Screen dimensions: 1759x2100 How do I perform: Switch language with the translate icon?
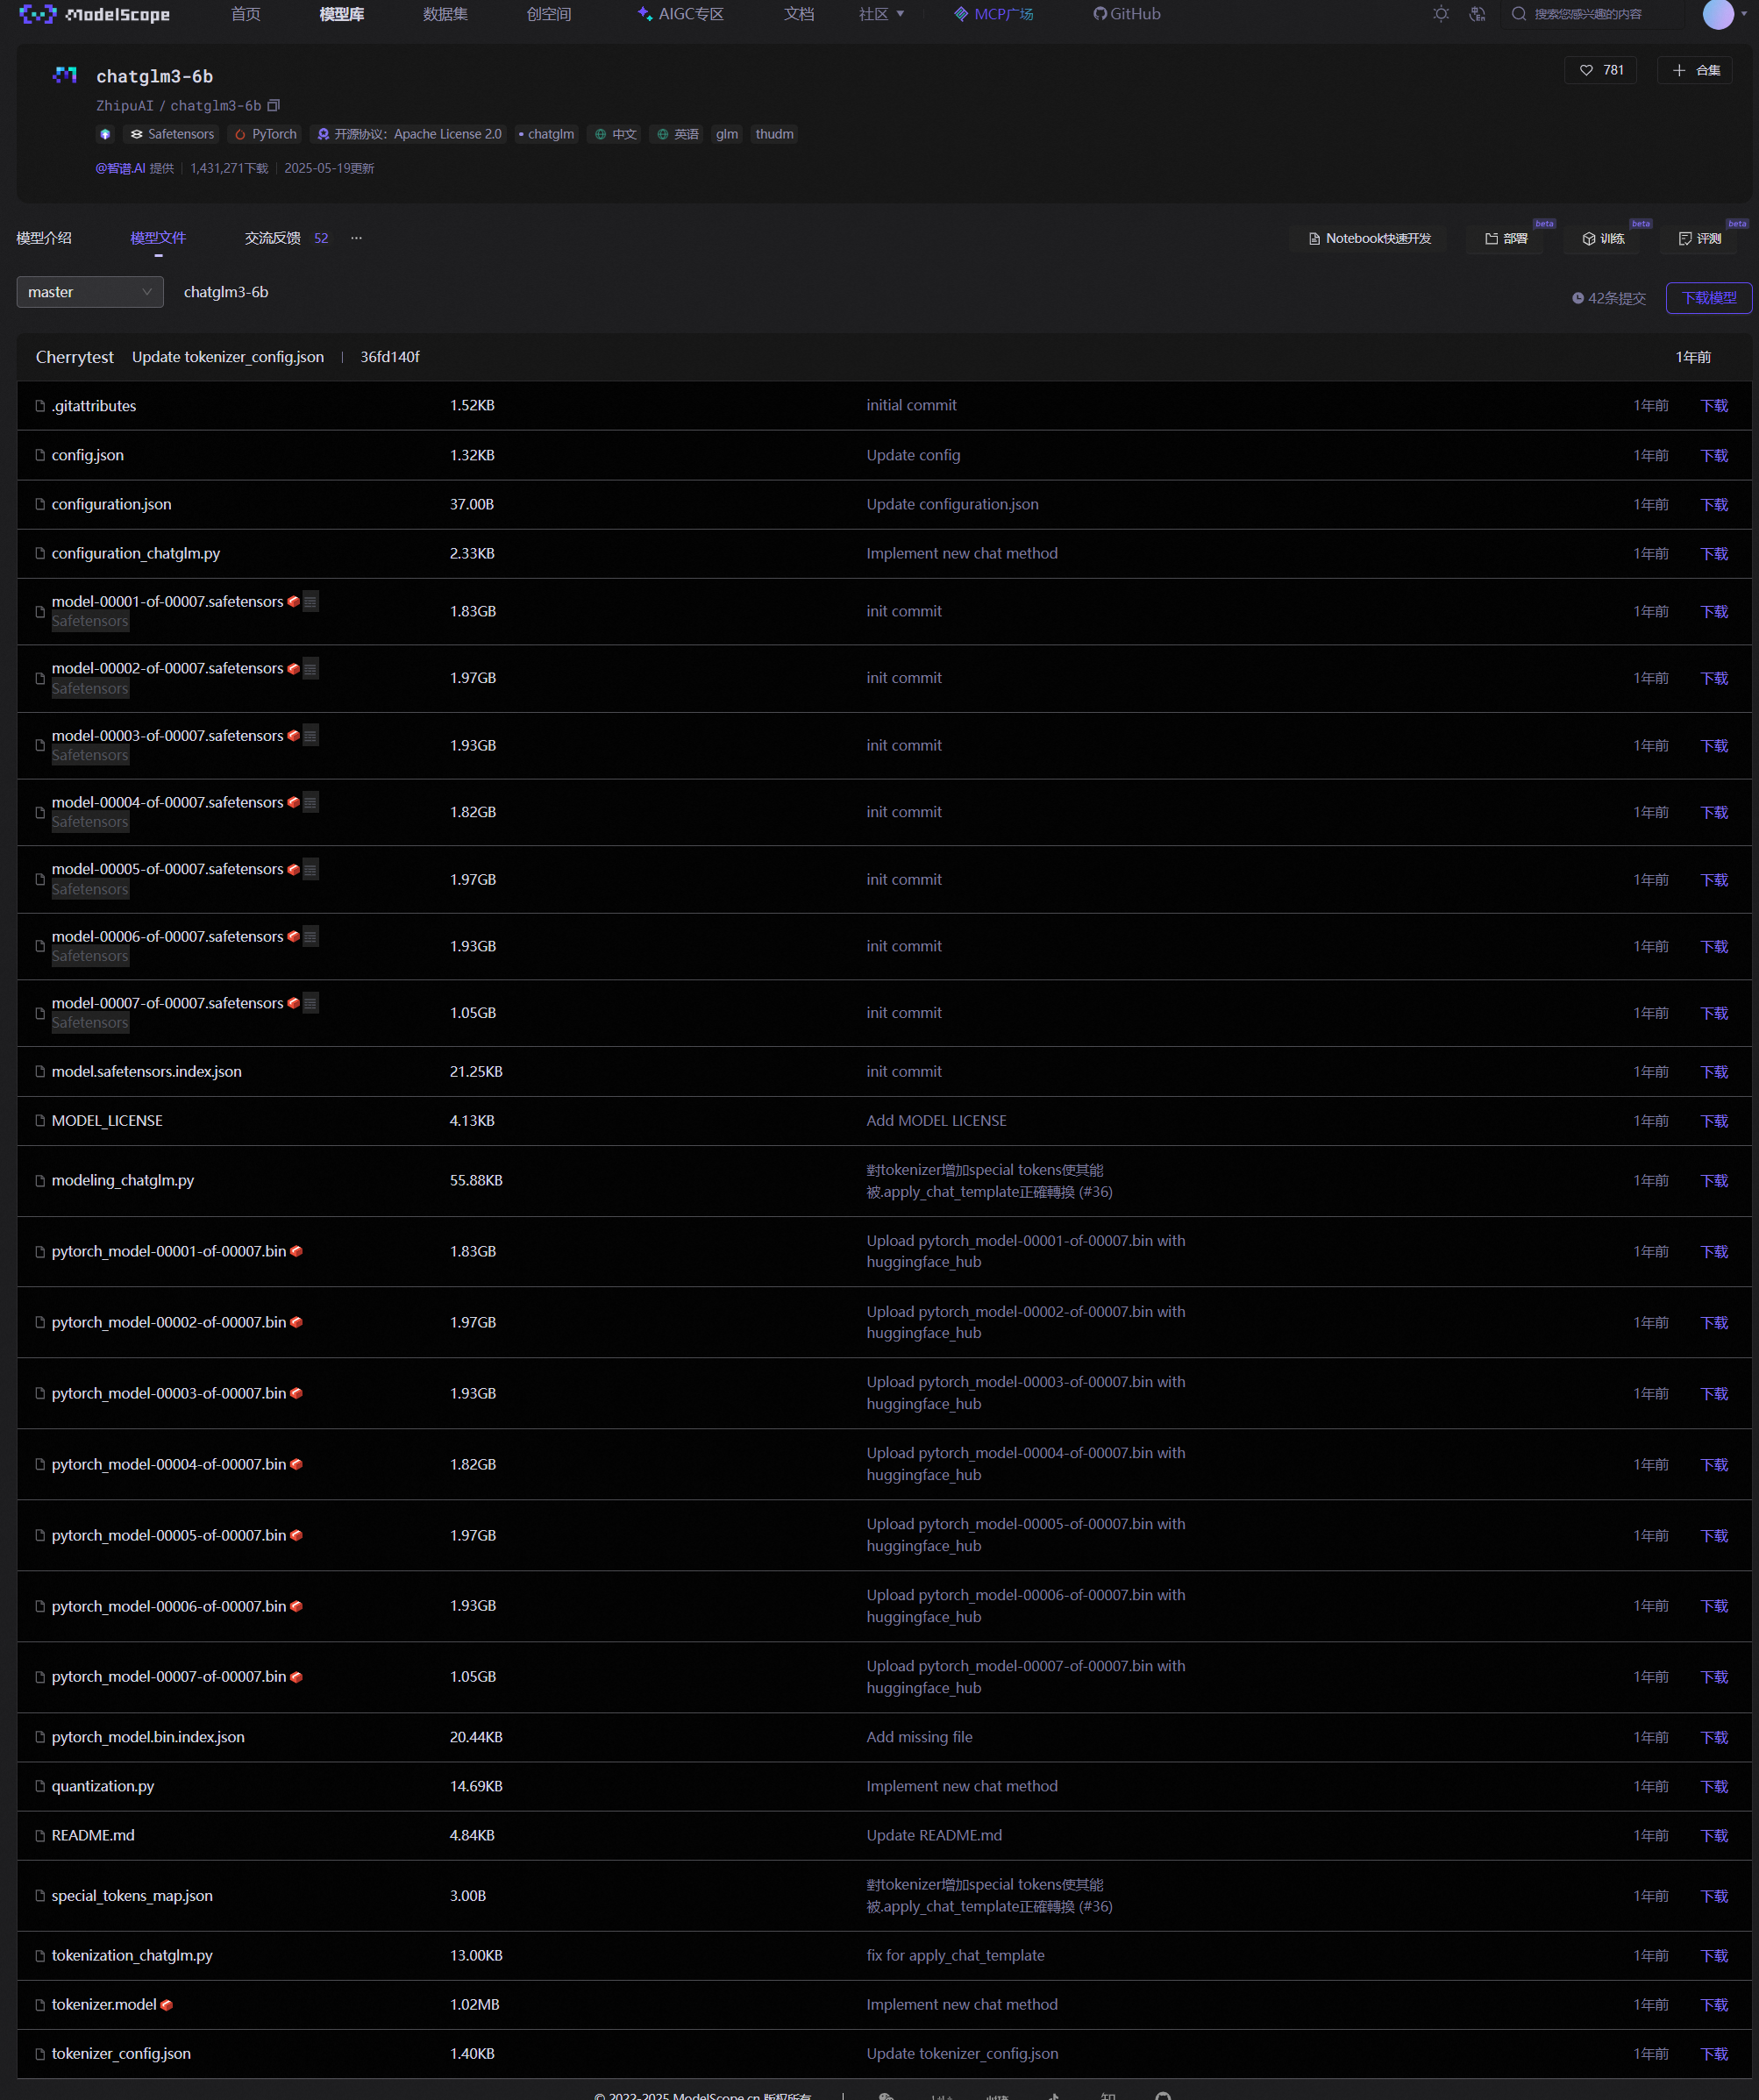1477,14
